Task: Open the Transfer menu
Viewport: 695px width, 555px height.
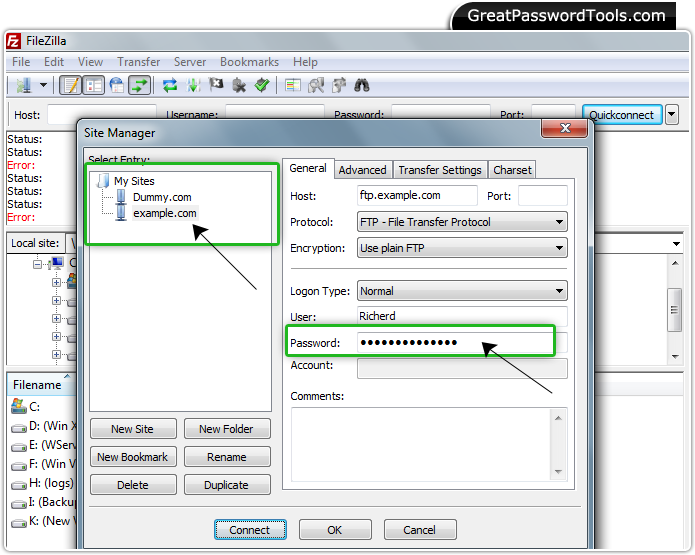Action: tap(138, 62)
